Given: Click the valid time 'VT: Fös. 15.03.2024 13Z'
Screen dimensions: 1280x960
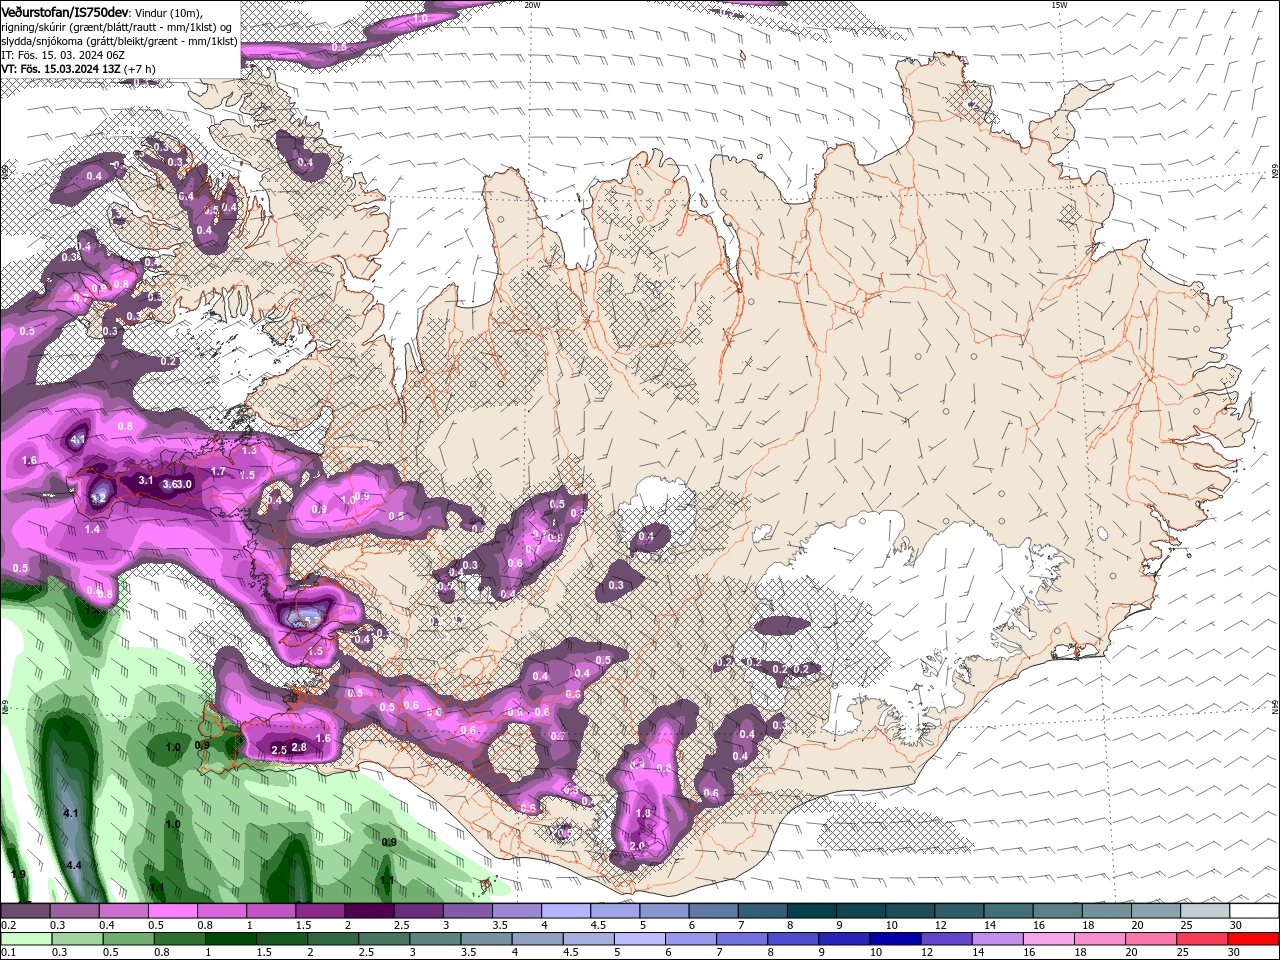Looking at the screenshot, I should point(61,69).
